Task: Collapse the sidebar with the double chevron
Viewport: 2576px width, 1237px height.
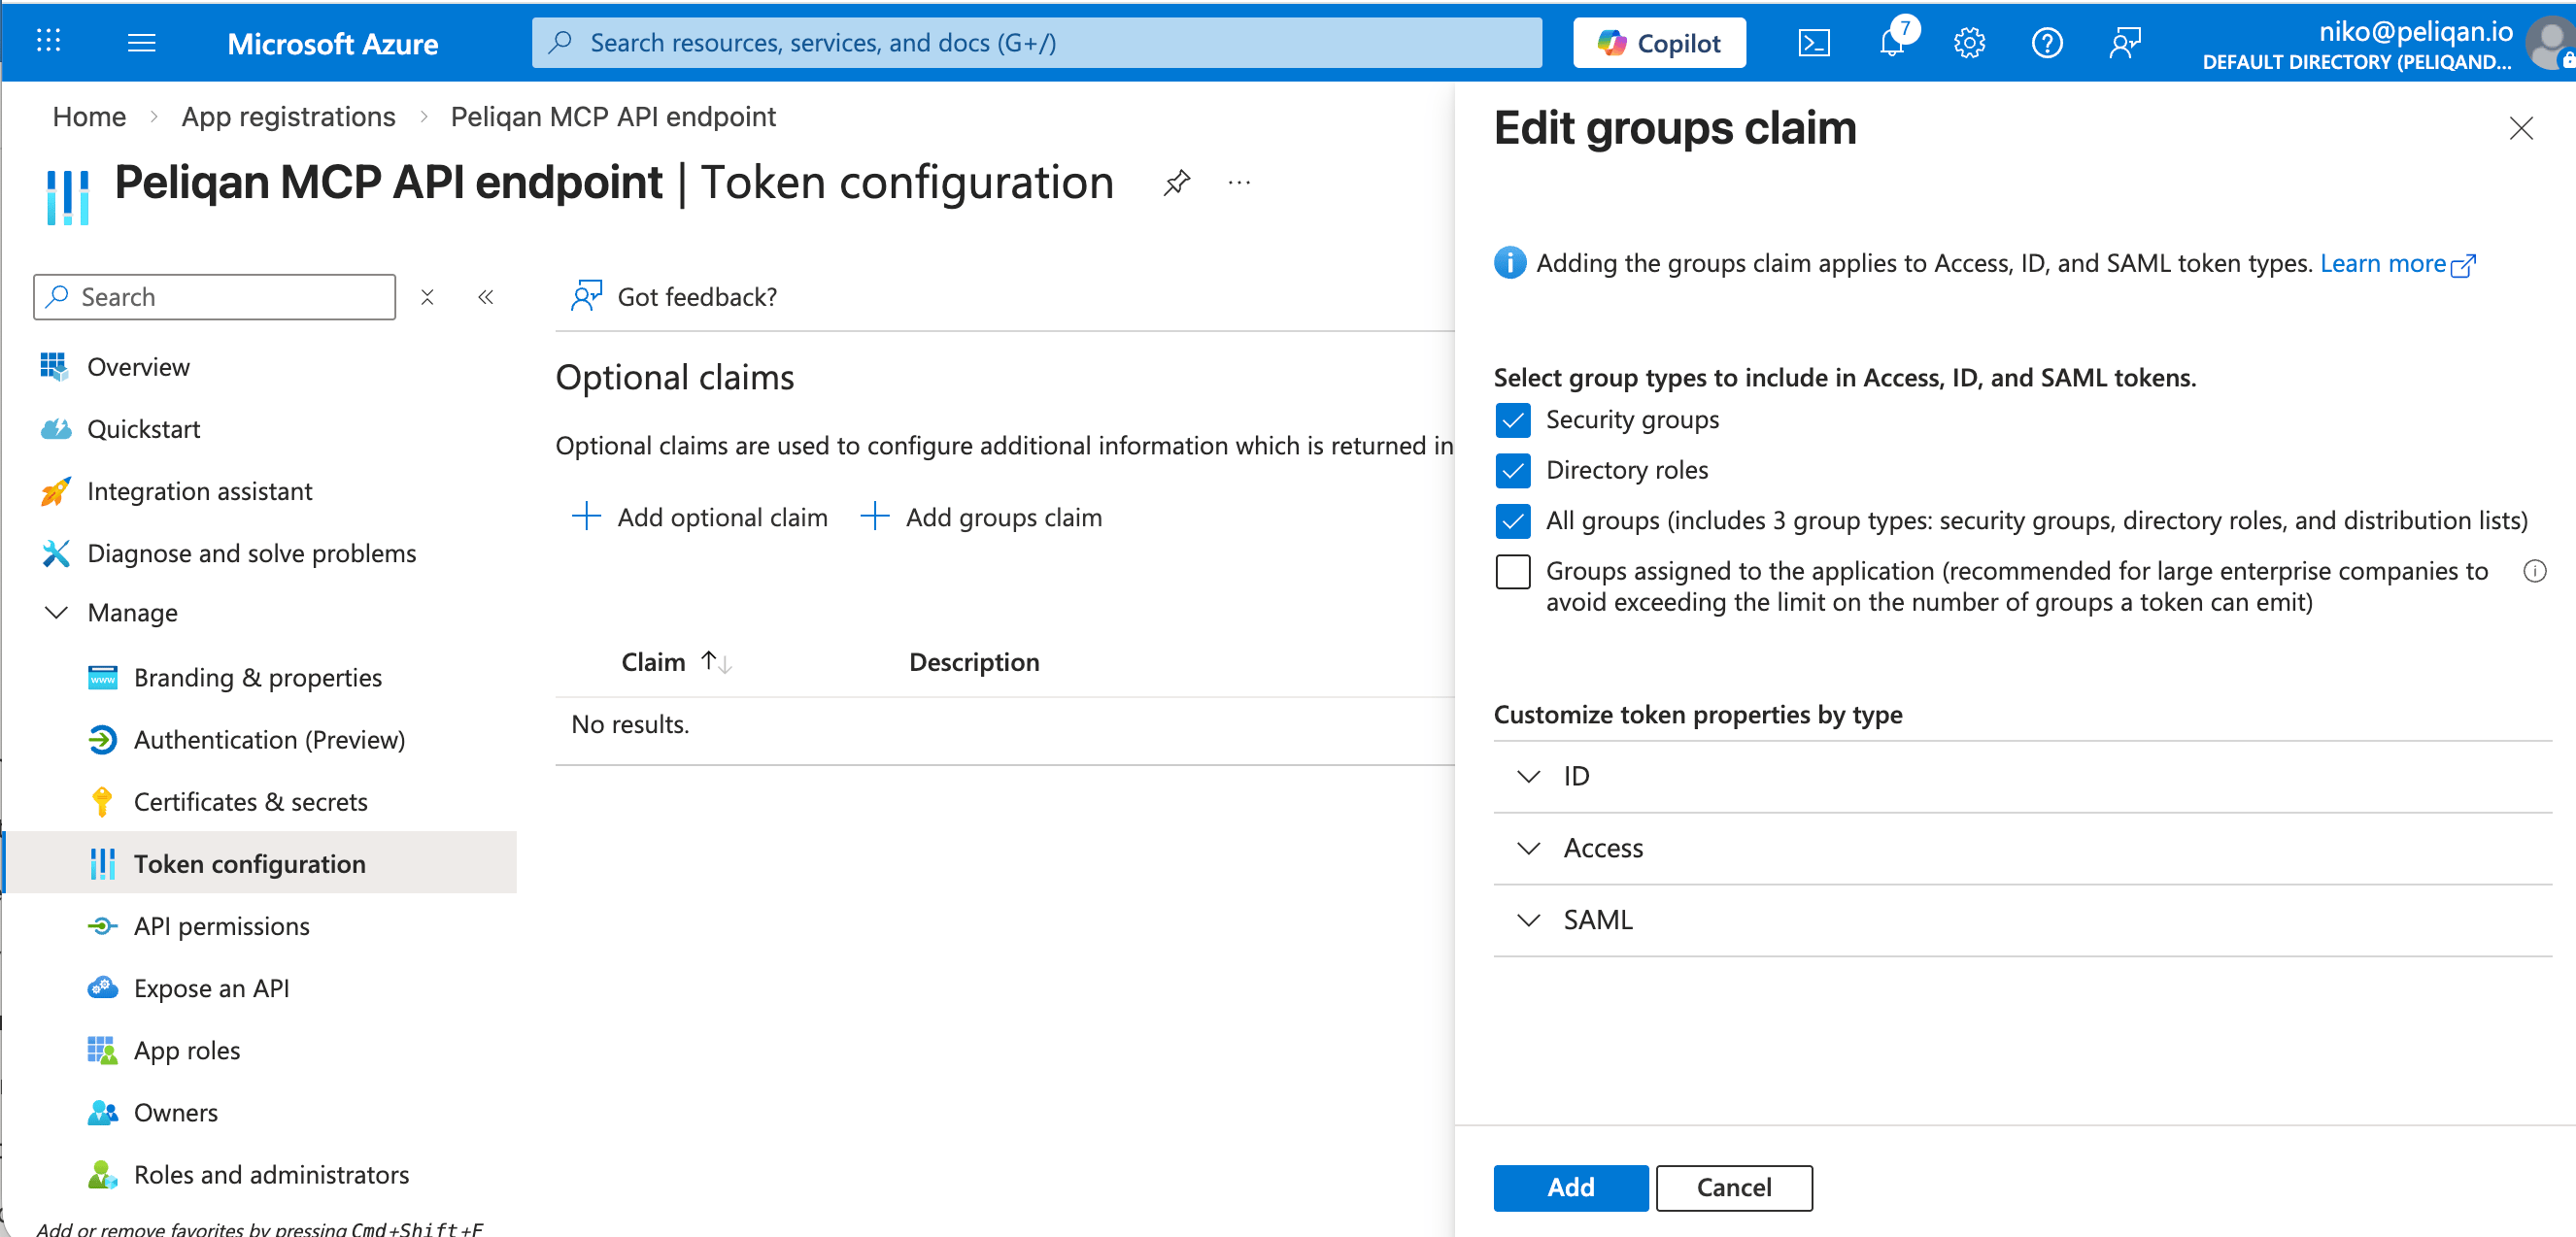Action: [486, 297]
